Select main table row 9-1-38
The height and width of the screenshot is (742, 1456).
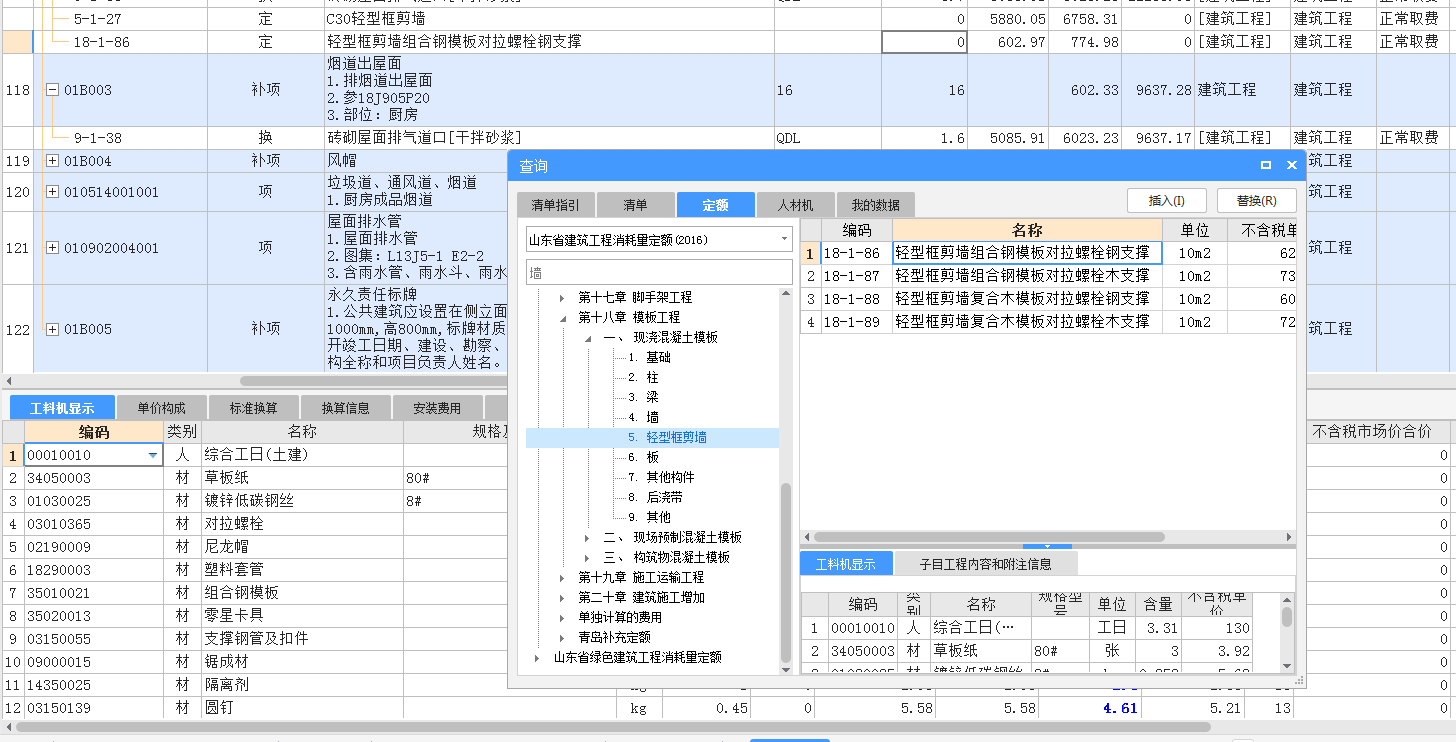[728, 138]
